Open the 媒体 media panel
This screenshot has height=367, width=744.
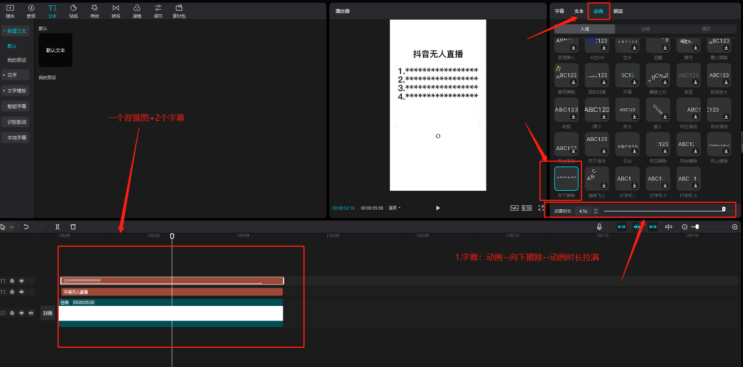tap(10, 10)
